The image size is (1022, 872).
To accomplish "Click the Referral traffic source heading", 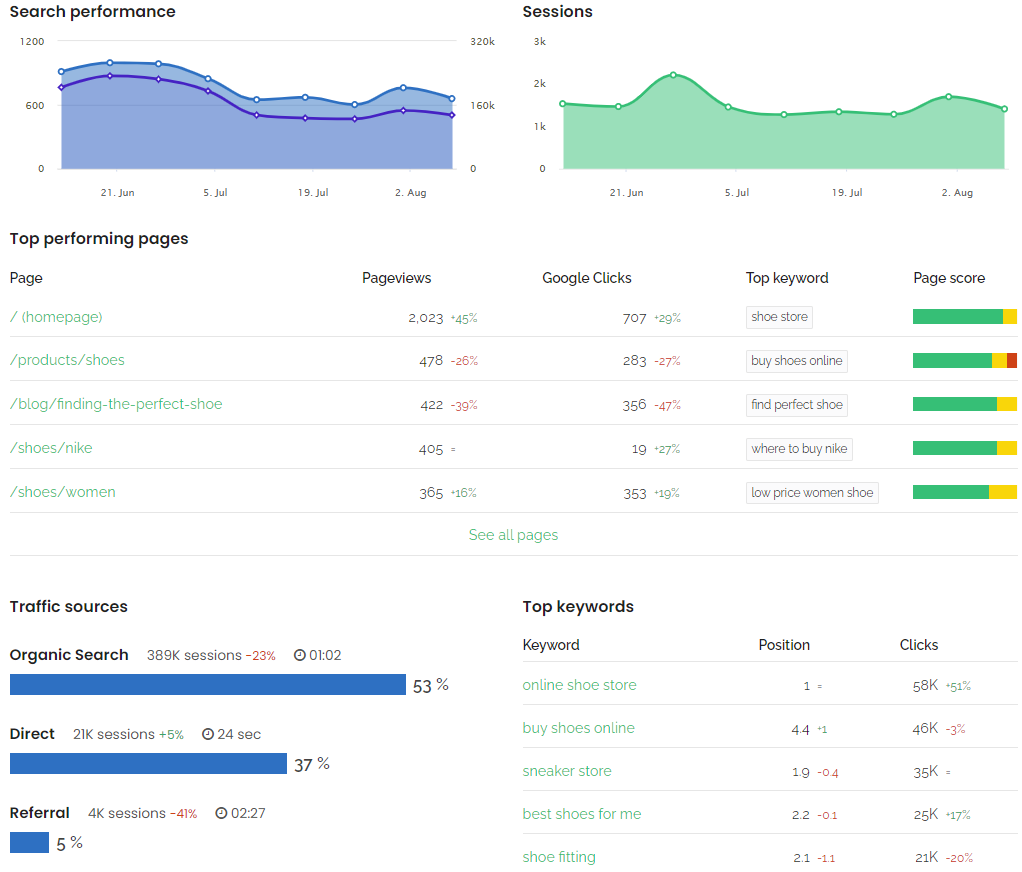I will tap(39, 813).
